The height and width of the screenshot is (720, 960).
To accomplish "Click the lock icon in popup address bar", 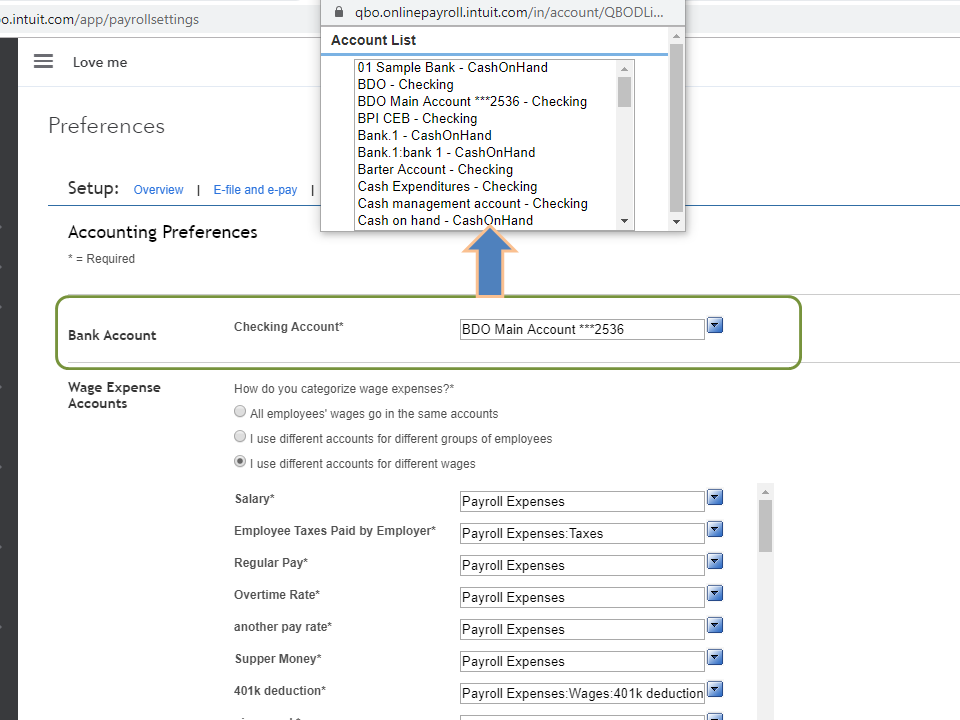I will pos(339,12).
